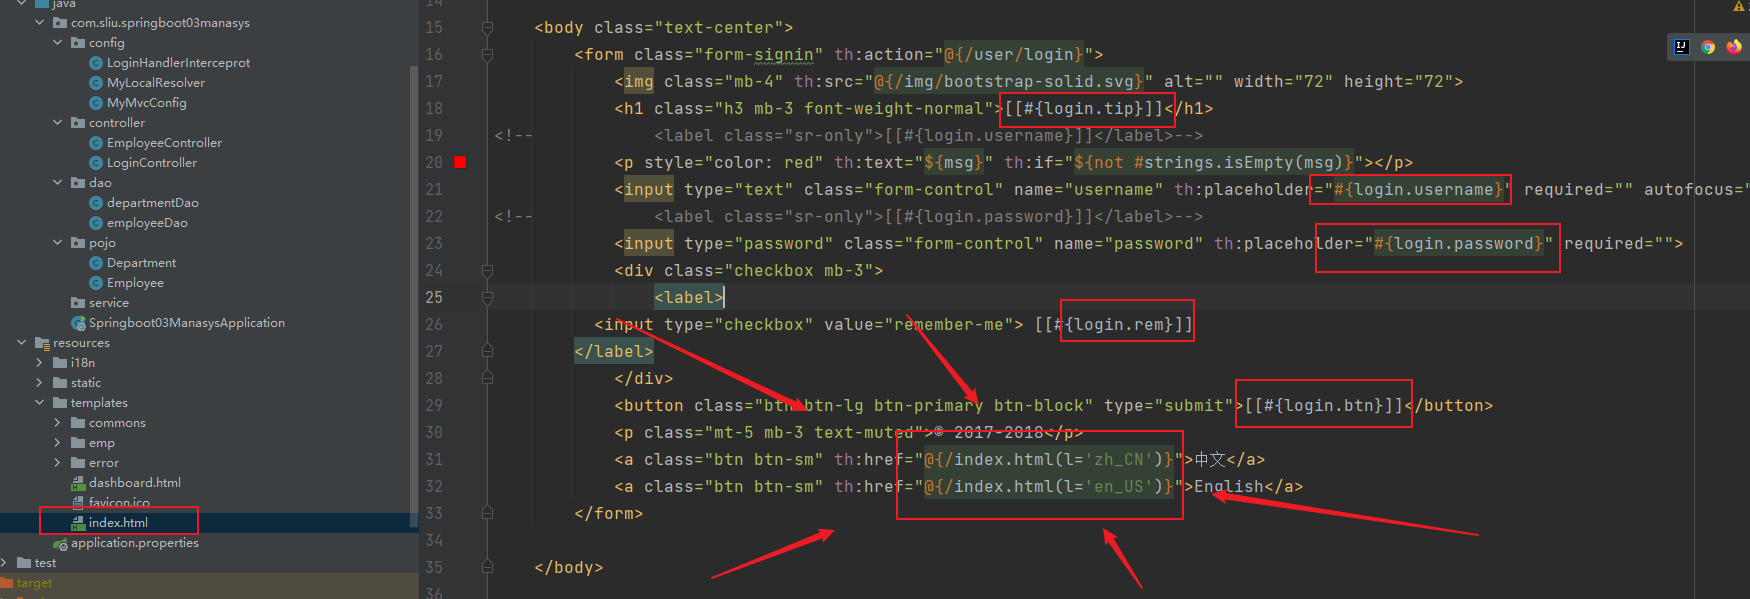Click line number 25 in gutter

[x=434, y=298]
